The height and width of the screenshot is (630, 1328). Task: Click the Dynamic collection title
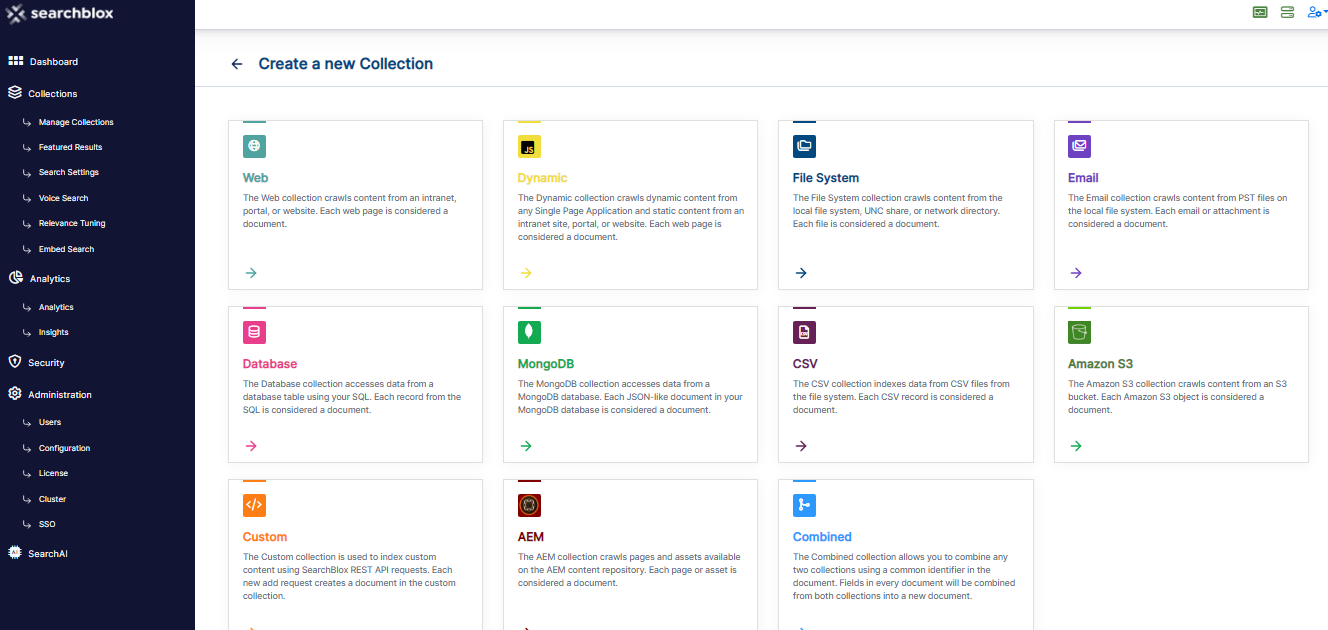point(542,178)
